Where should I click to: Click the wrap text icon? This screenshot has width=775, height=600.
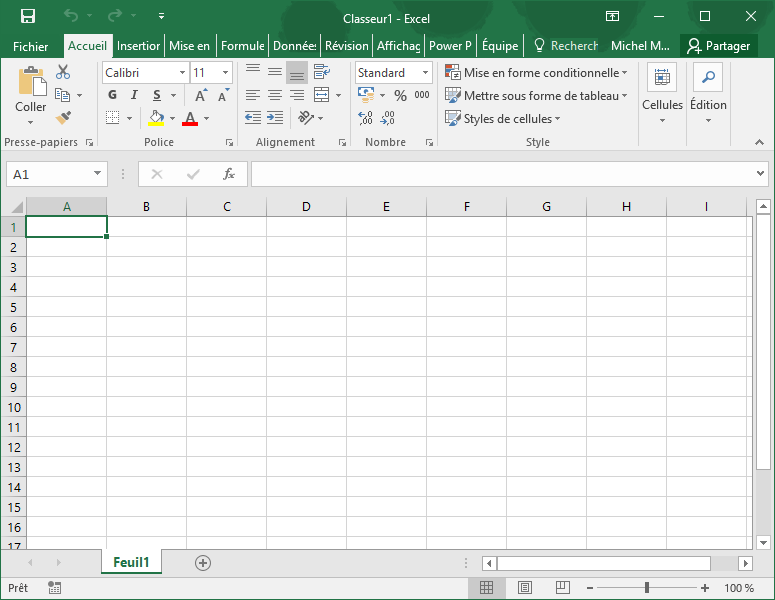point(321,73)
